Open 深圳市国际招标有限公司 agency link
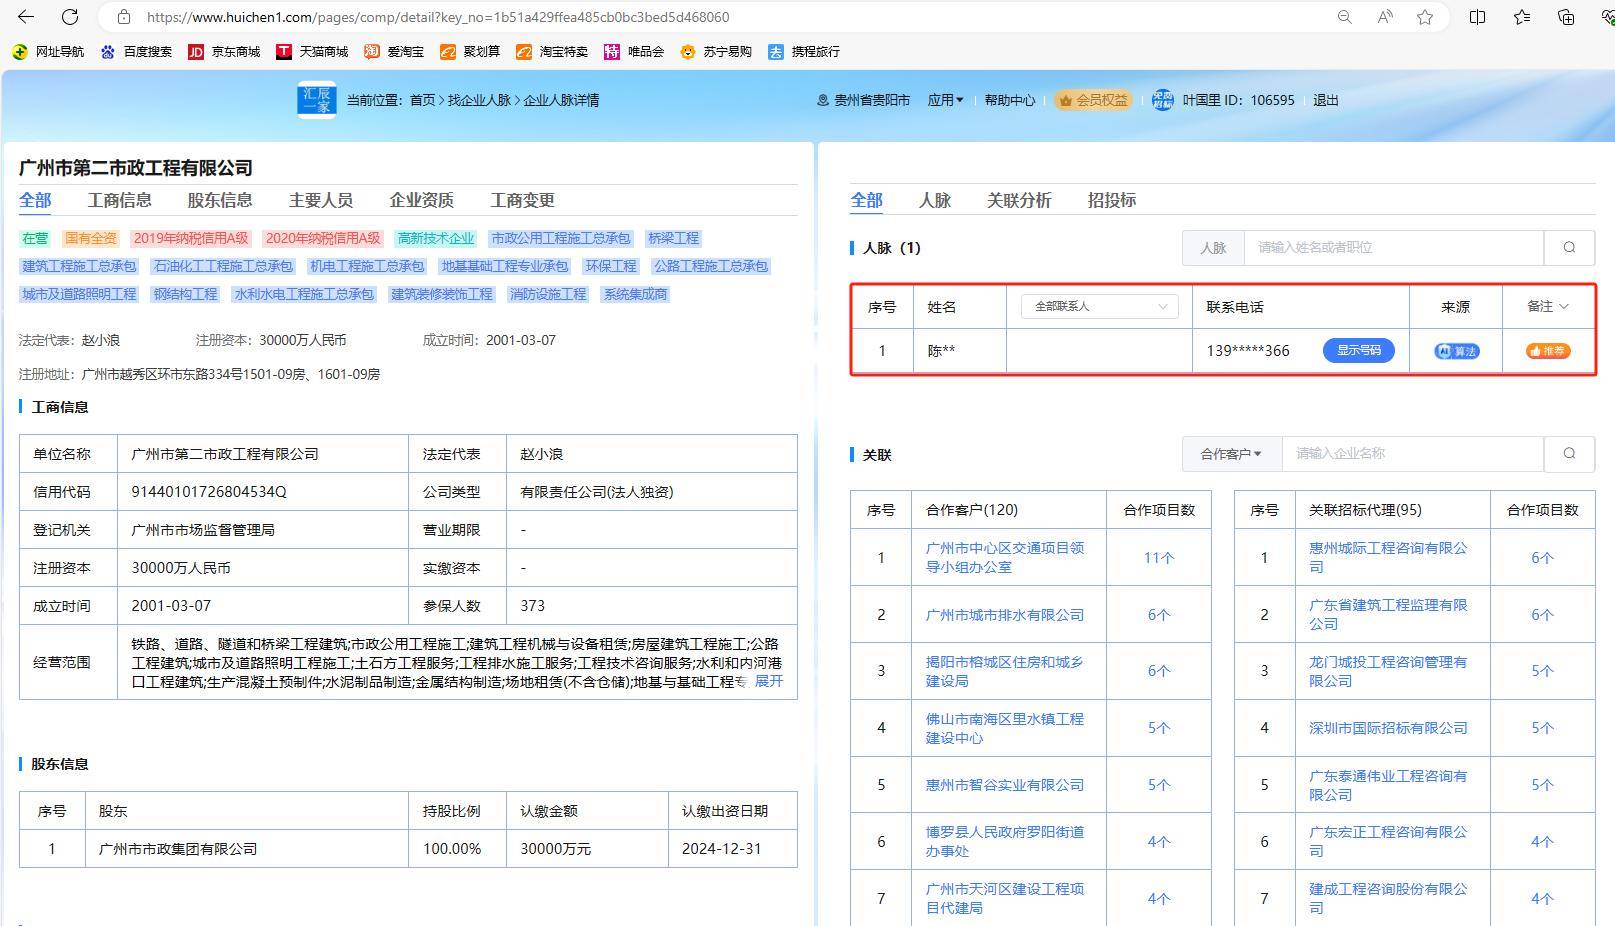Viewport: 1615px width, 926px height. (x=1388, y=728)
